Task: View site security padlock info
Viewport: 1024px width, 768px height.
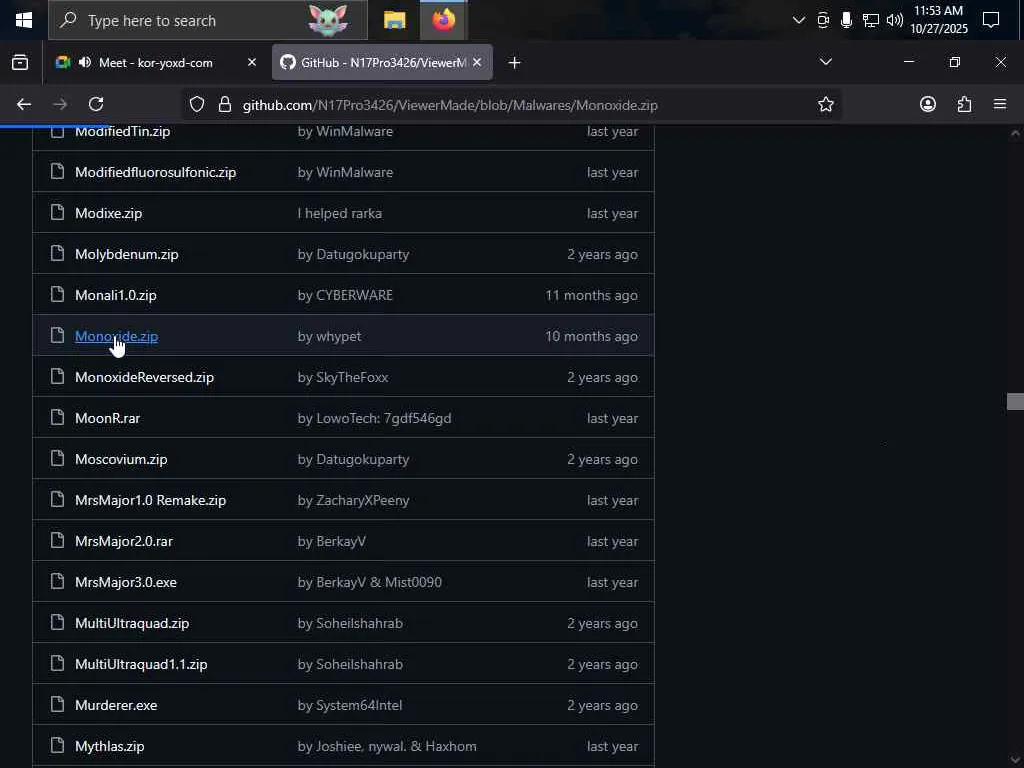Action: [225, 104]
